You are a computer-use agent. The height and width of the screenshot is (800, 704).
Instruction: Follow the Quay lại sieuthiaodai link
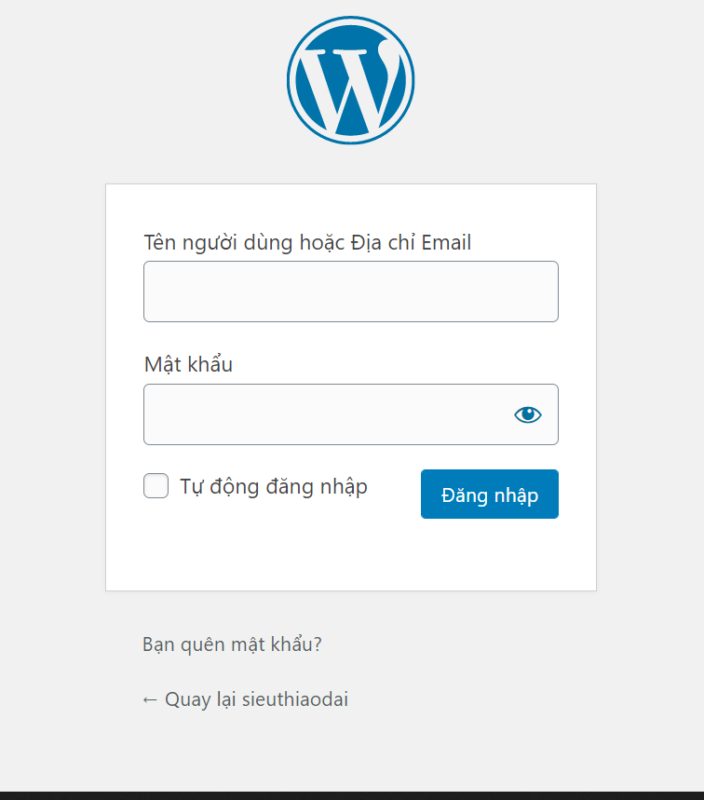(245, 700)
